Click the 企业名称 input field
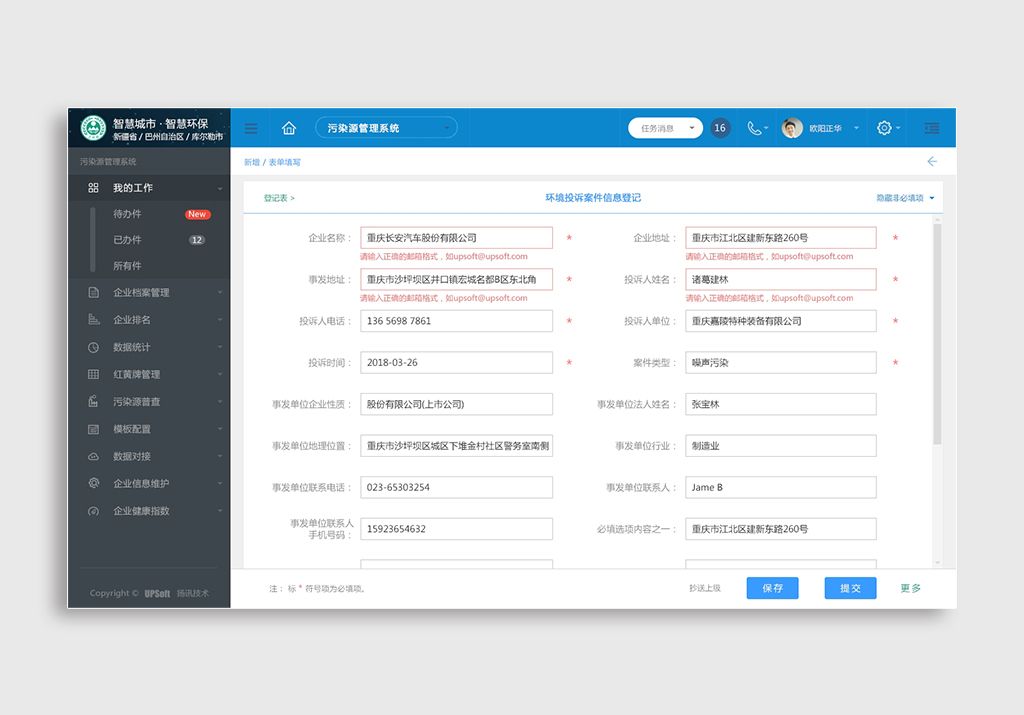The width and height of the screenshot is (1024, 715). [456, 238]
